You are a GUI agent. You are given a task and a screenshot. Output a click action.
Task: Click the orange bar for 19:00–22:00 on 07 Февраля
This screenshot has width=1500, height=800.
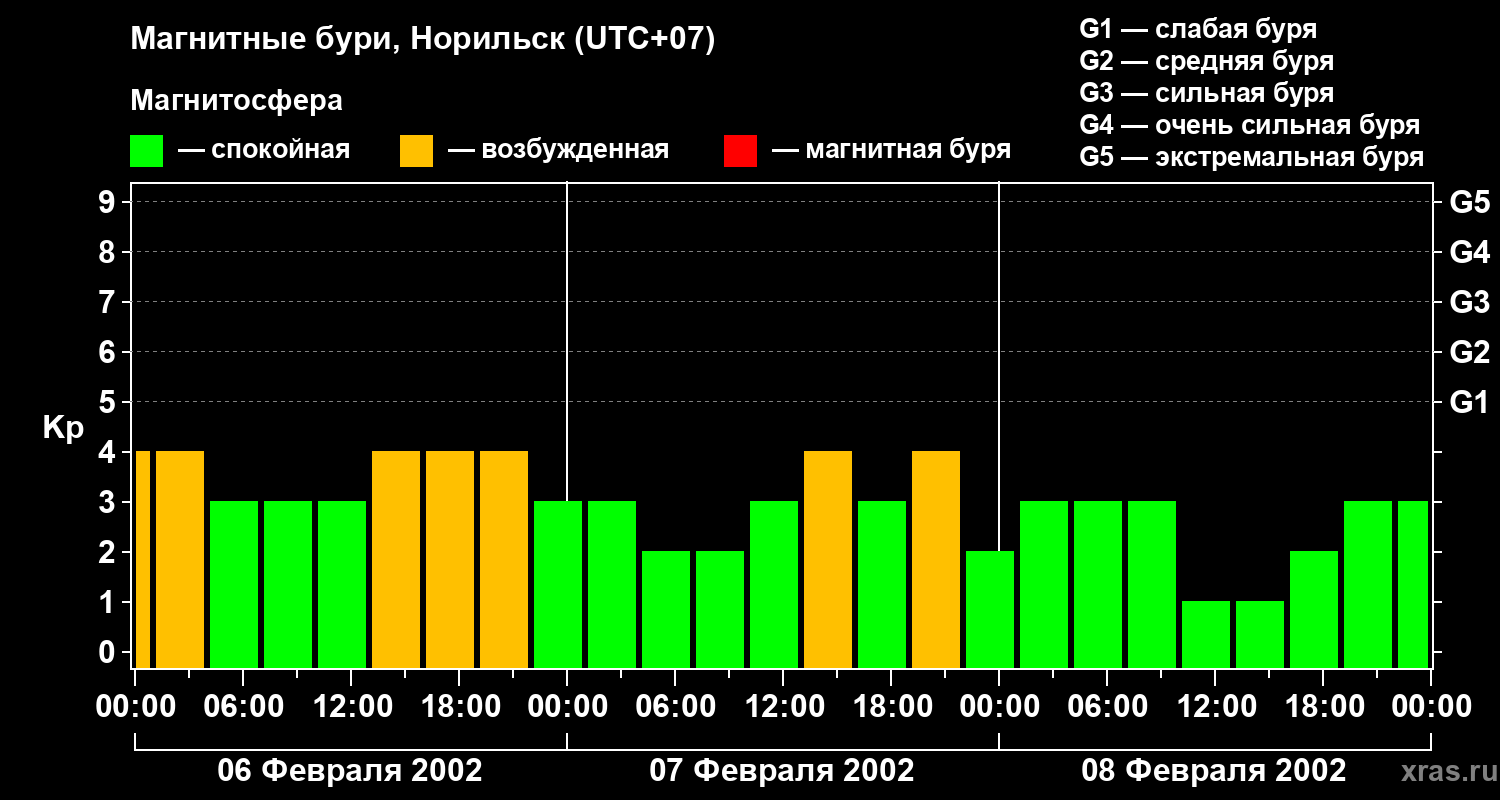click(x=936, y=559)
